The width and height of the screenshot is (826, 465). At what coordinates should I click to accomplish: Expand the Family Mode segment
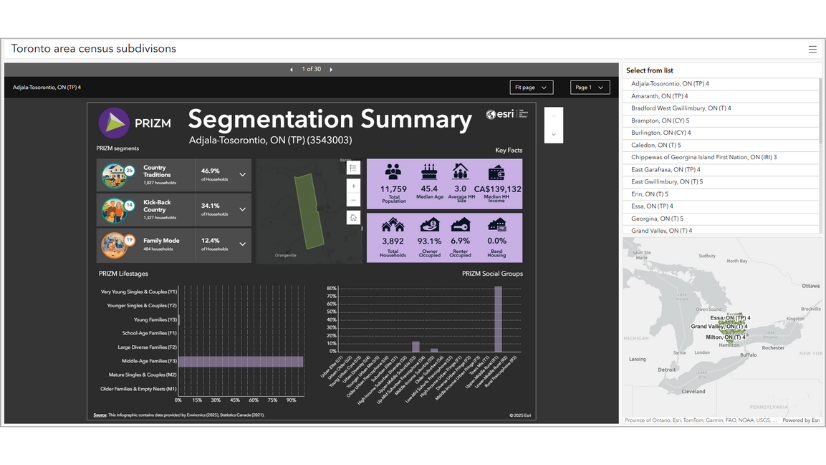[x=242, y=244]
